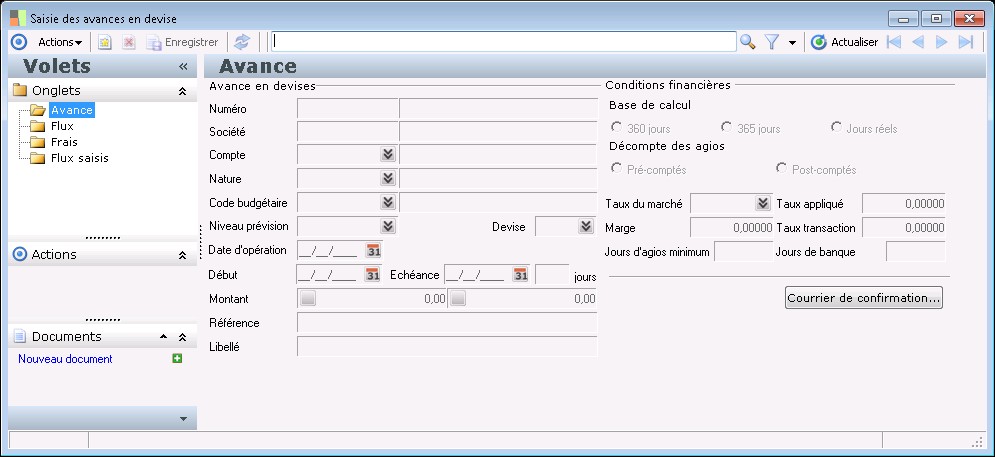Click the Documents up arrow
The height and width of the screenshot is (457, 995).
click(163, 337)
